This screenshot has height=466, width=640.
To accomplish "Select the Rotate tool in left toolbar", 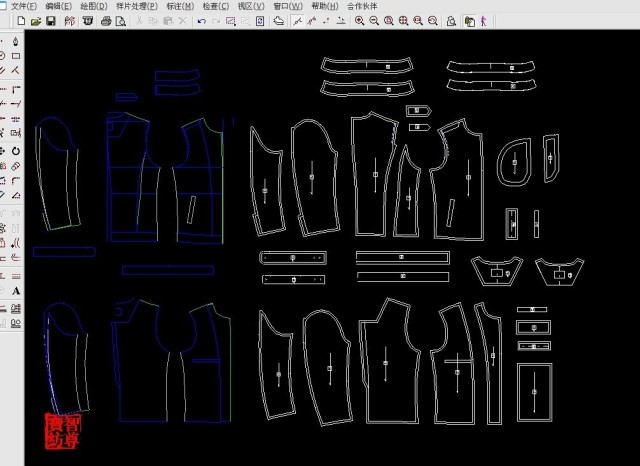I will point(16,151).
